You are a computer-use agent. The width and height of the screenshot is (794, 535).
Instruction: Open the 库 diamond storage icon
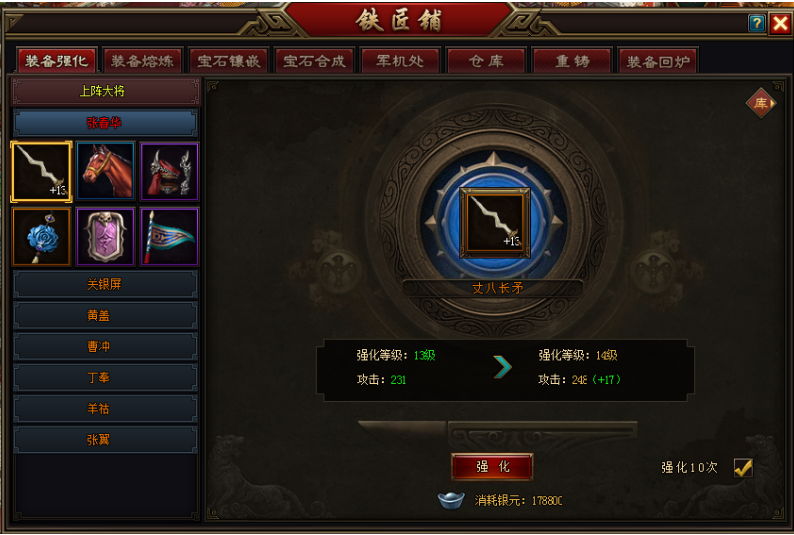tap(761, 103)
